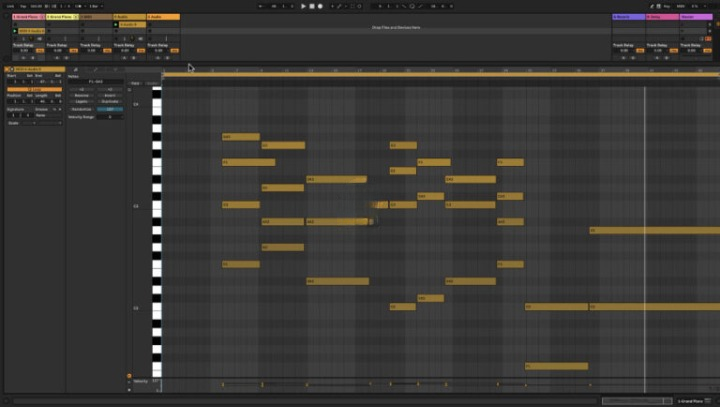Screen dimensions: 720x407
Task: Click the Duplicate button in Notes panel
Action: tap(110, 102)
